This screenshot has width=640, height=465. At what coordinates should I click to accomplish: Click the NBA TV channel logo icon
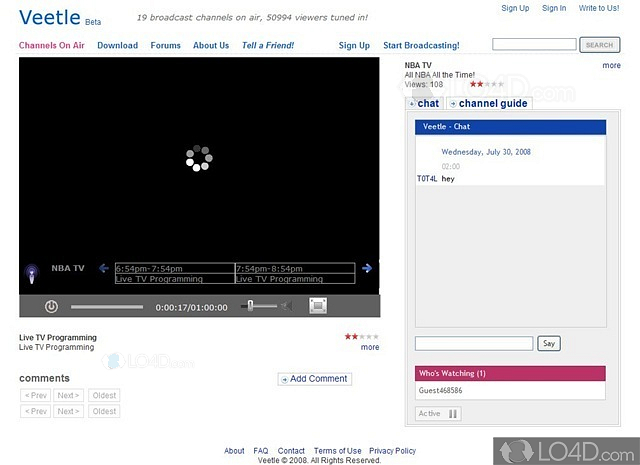click(x=31, y=271)
